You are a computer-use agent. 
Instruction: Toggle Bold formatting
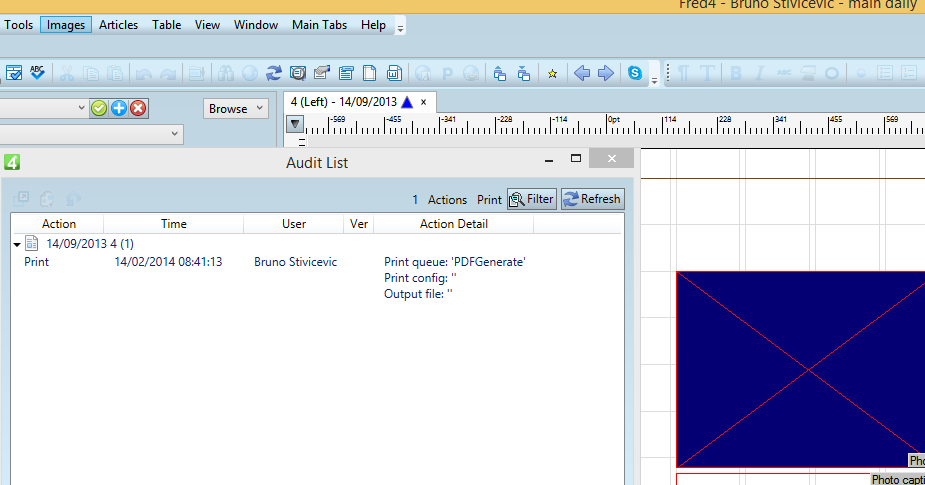tap(736, 73)
